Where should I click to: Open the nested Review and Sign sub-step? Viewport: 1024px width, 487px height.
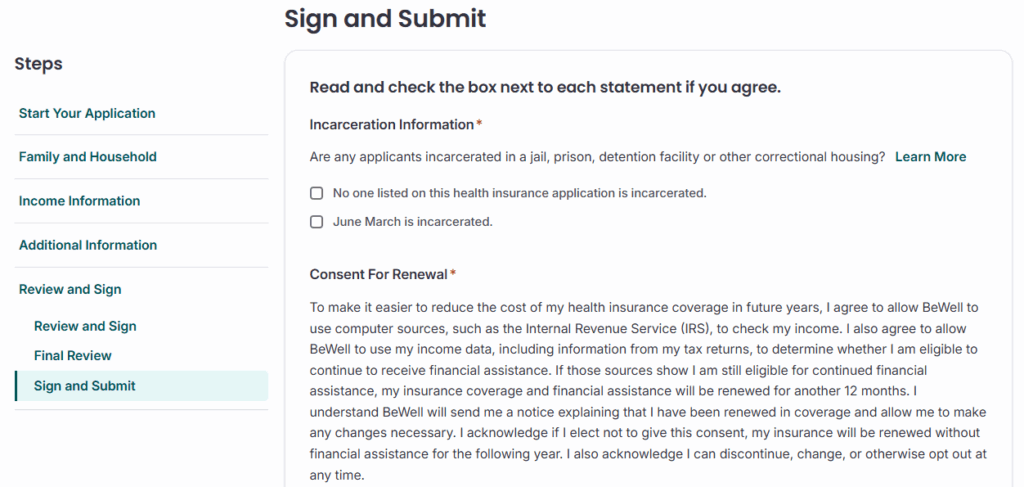[x=85, y=326]
